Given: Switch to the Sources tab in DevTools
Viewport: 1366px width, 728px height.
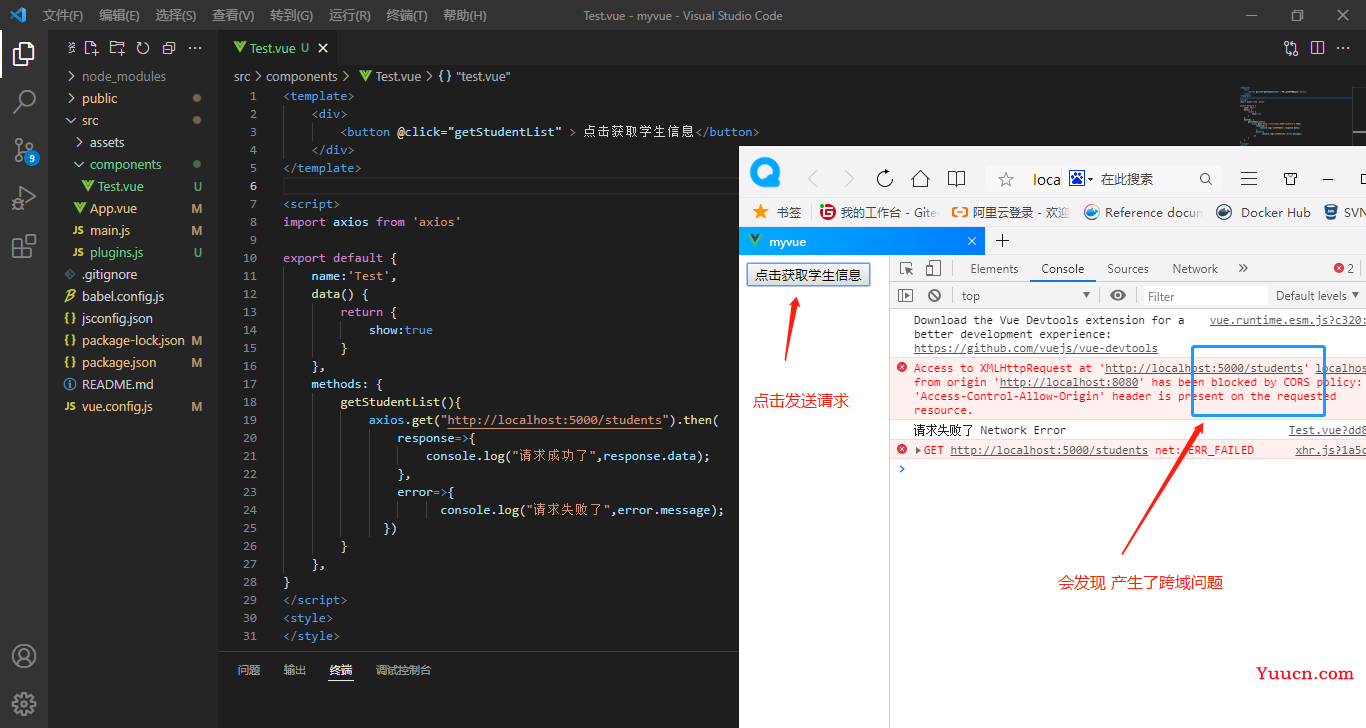Looking at the screenshot, I should tap(1128, 269).
